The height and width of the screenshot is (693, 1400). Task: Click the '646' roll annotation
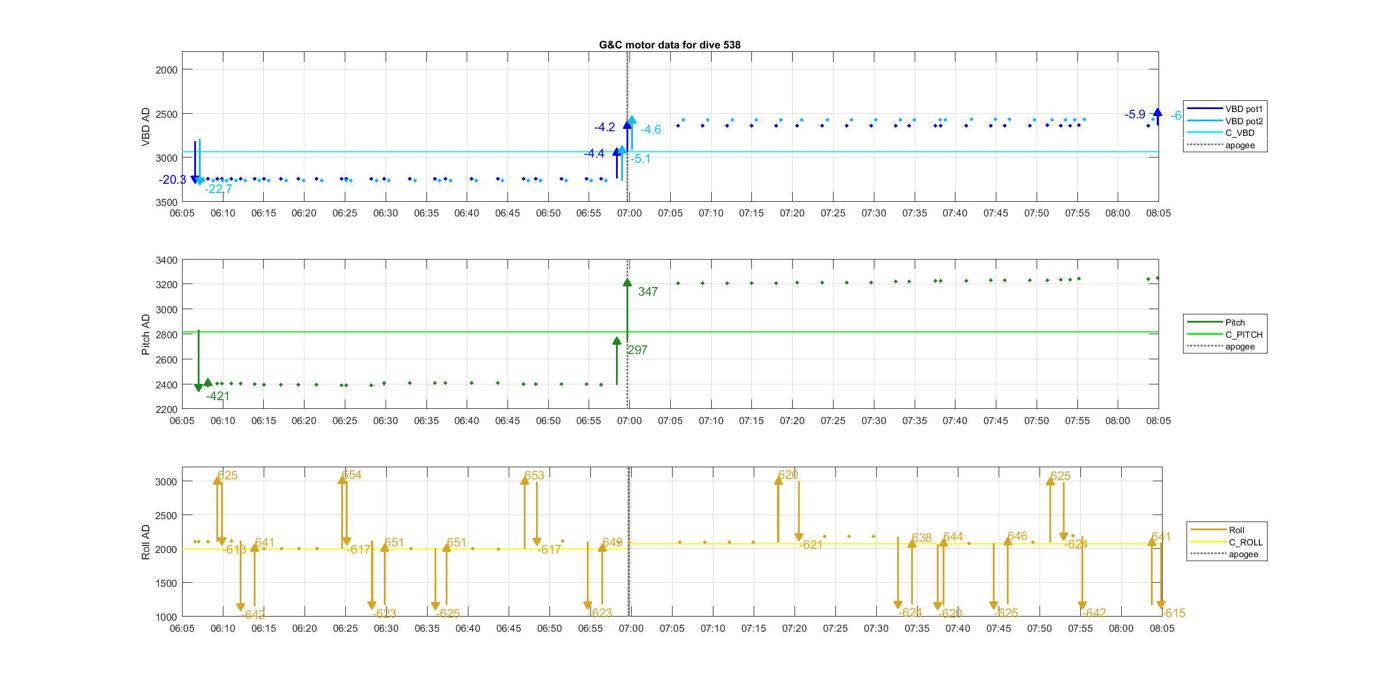pos(1018,537)
